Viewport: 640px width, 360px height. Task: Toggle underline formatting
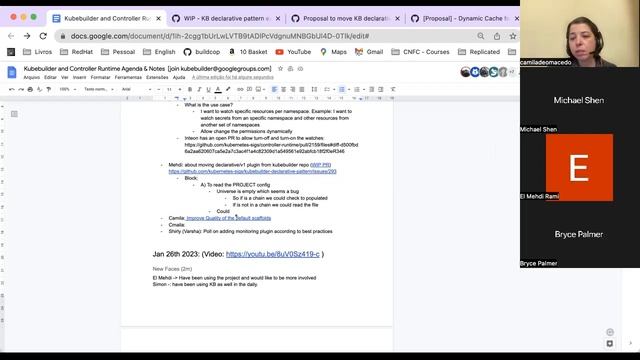coord(209,89)
